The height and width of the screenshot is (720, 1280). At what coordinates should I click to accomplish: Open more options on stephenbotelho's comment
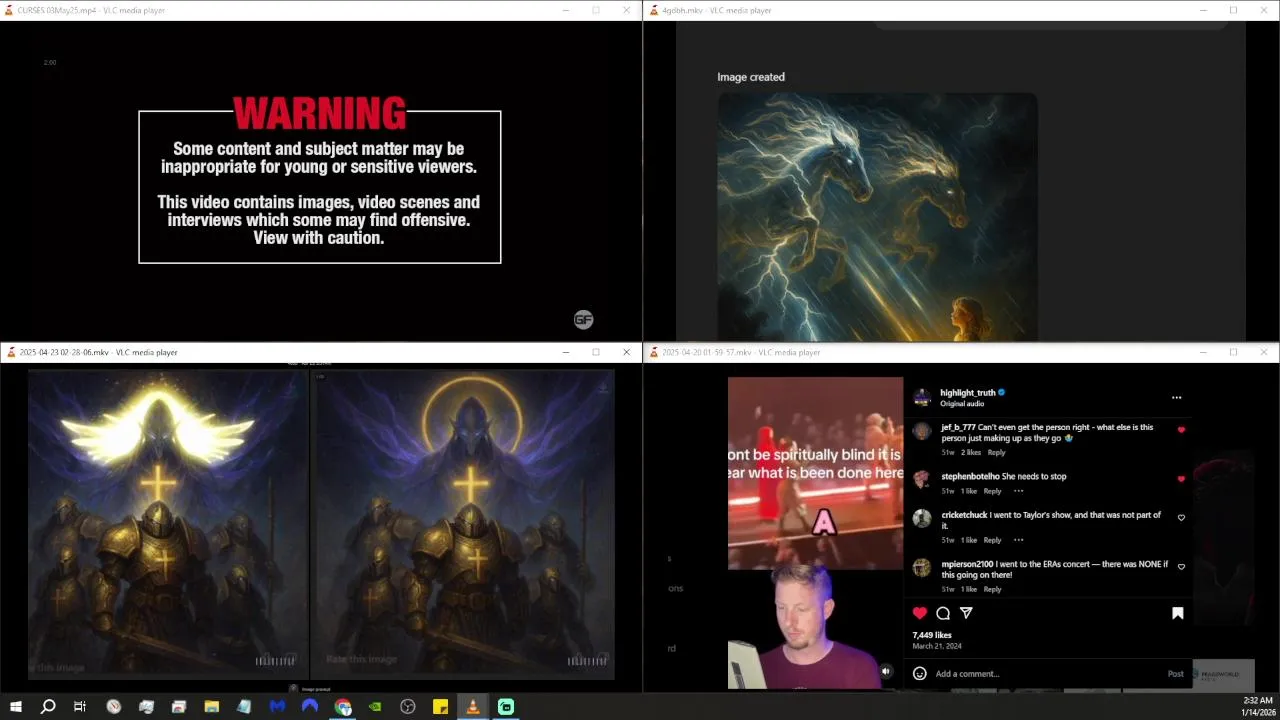pyautogui.click(x=1018, y=491)
